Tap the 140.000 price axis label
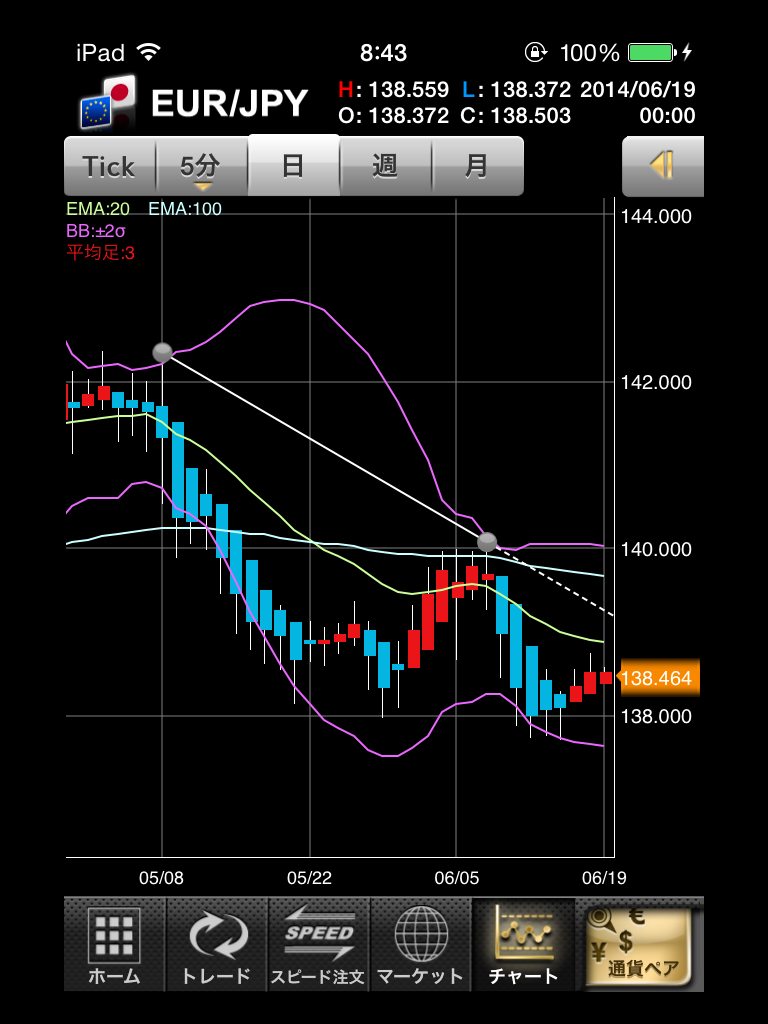The image size is (768, 1024). point(656,549)
